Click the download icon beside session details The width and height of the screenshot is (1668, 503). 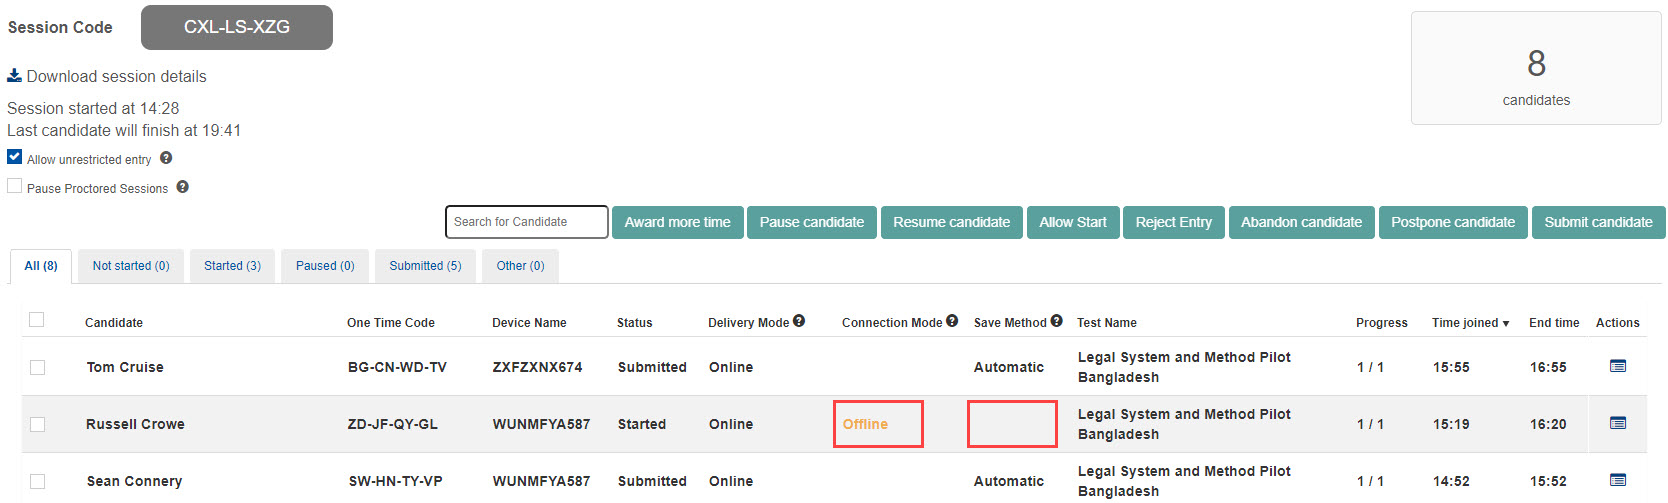(x=14, y=76)
